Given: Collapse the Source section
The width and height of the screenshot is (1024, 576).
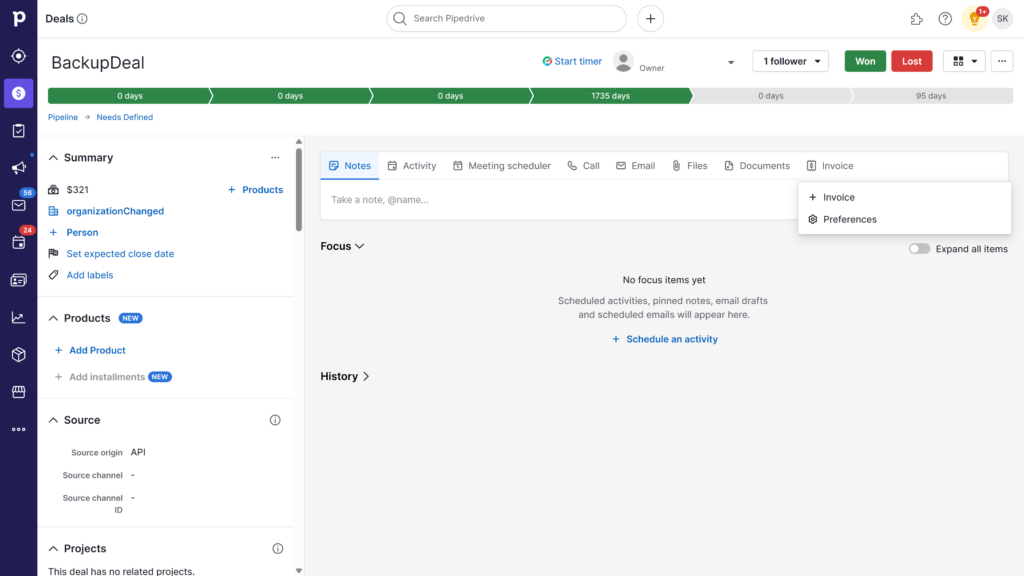Looking at the screenshot, I should click(x=53, y=420).
